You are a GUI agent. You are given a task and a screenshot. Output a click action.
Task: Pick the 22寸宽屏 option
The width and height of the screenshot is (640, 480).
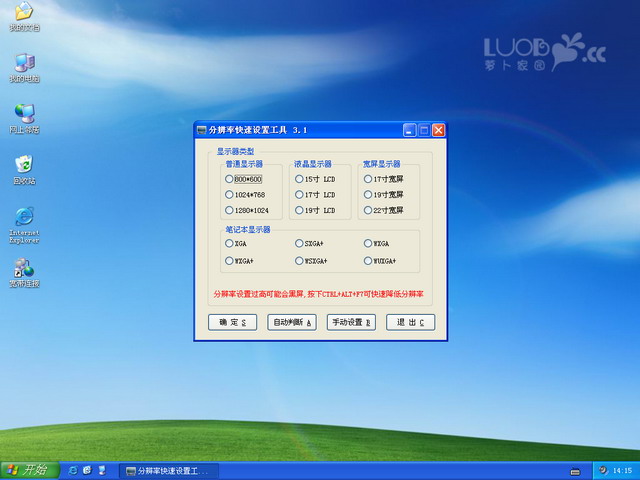tap(383, 210)
